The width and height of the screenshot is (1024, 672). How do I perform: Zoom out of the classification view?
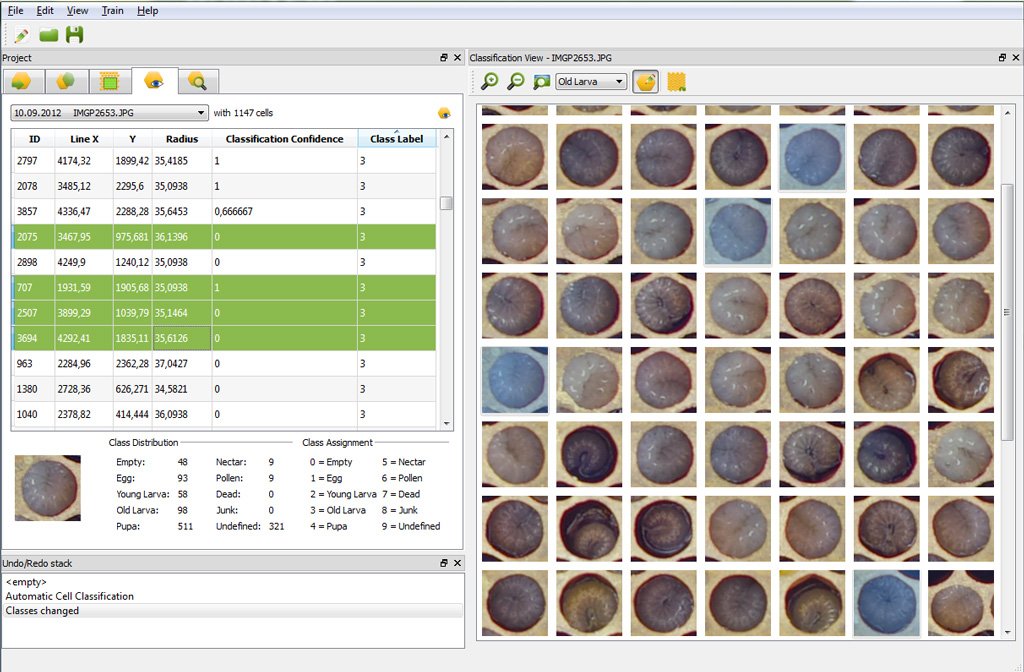515,82
